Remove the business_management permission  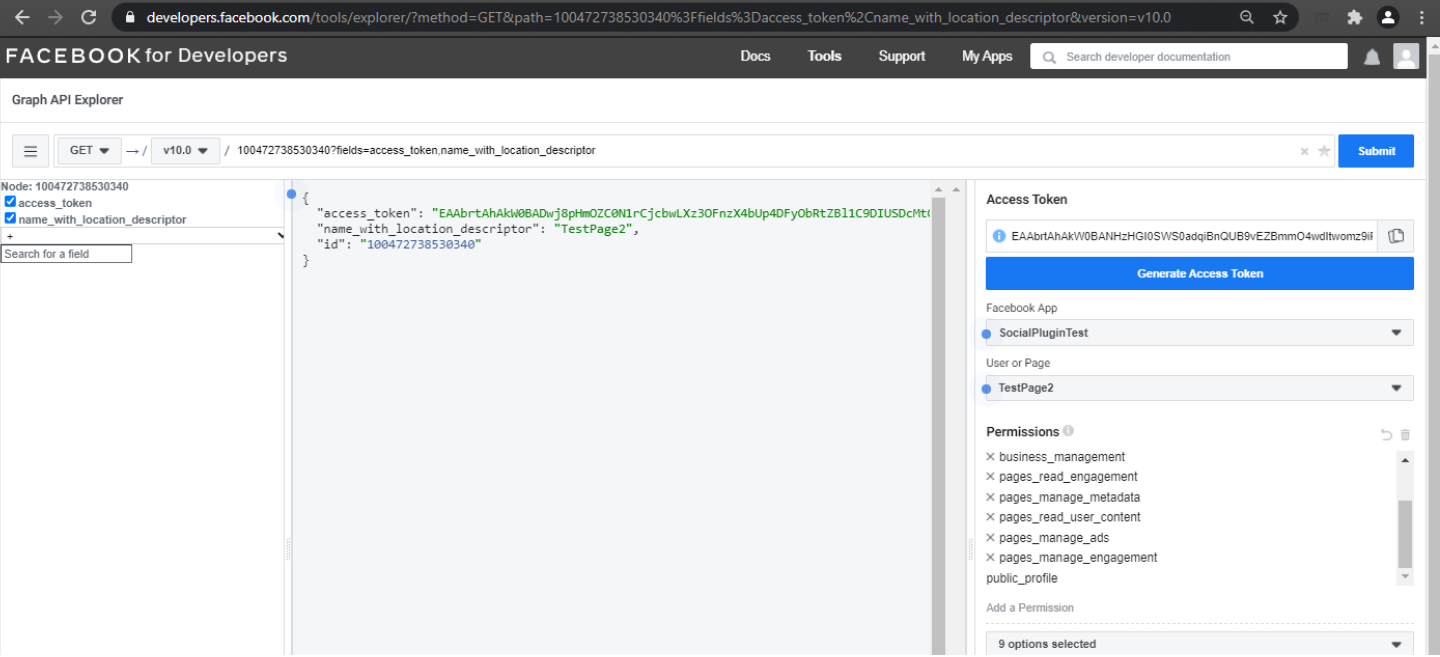coord(990,457)
